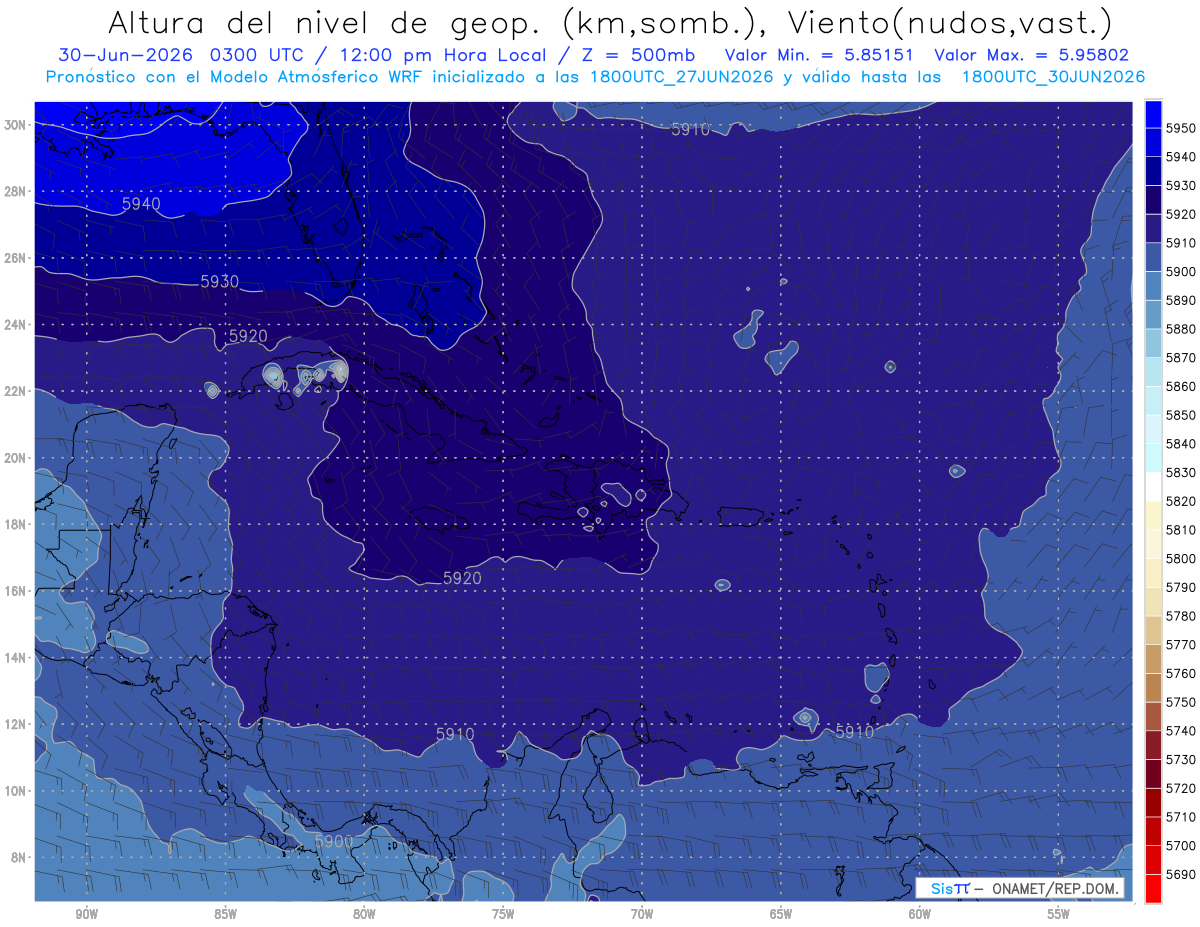Click the 28N latitude axis label
Image resolution: width=1200 pixels, height=927 pixels.
[x=17, y=191]
